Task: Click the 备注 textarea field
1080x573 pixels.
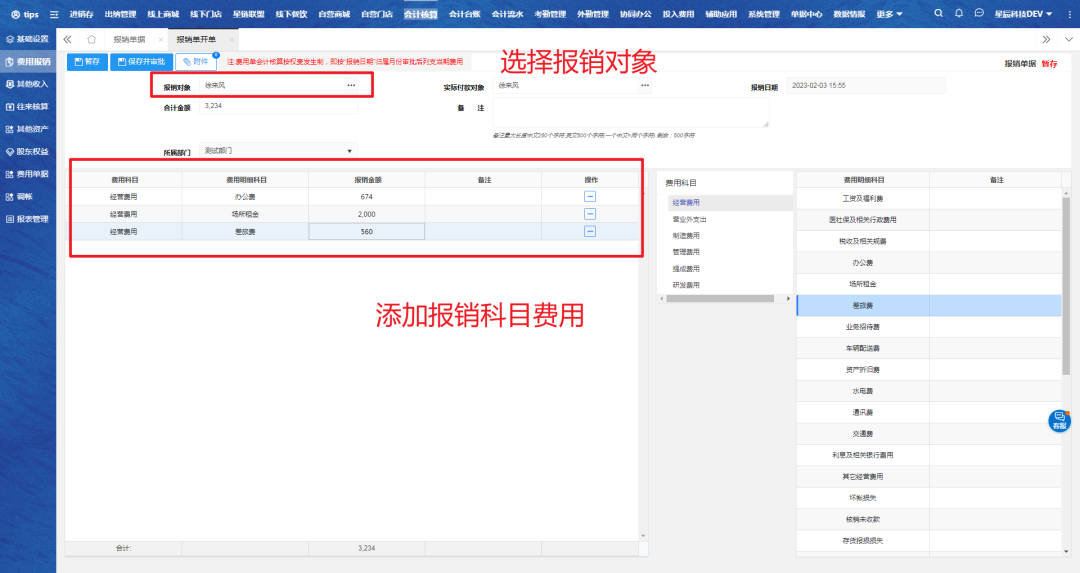Action: click(x=630, y=112)
